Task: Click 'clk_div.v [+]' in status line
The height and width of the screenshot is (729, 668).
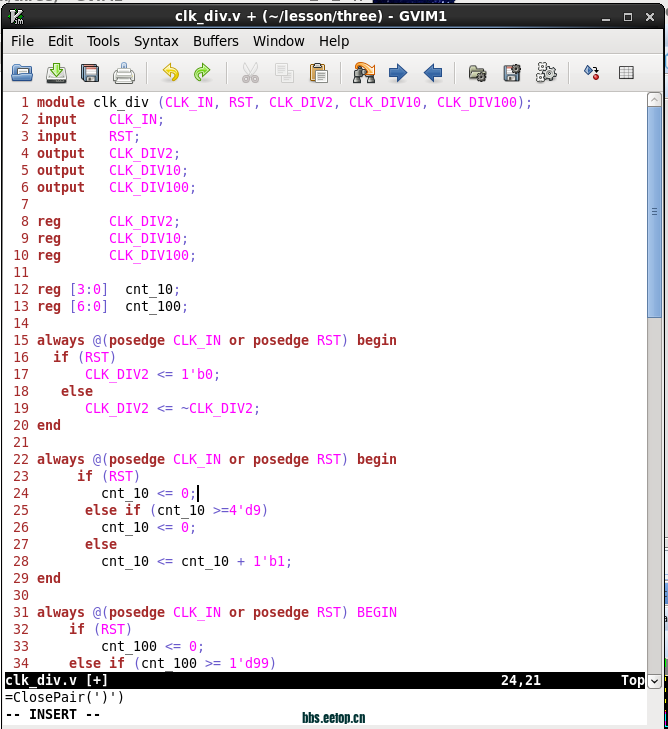Action: click(57, 680)
